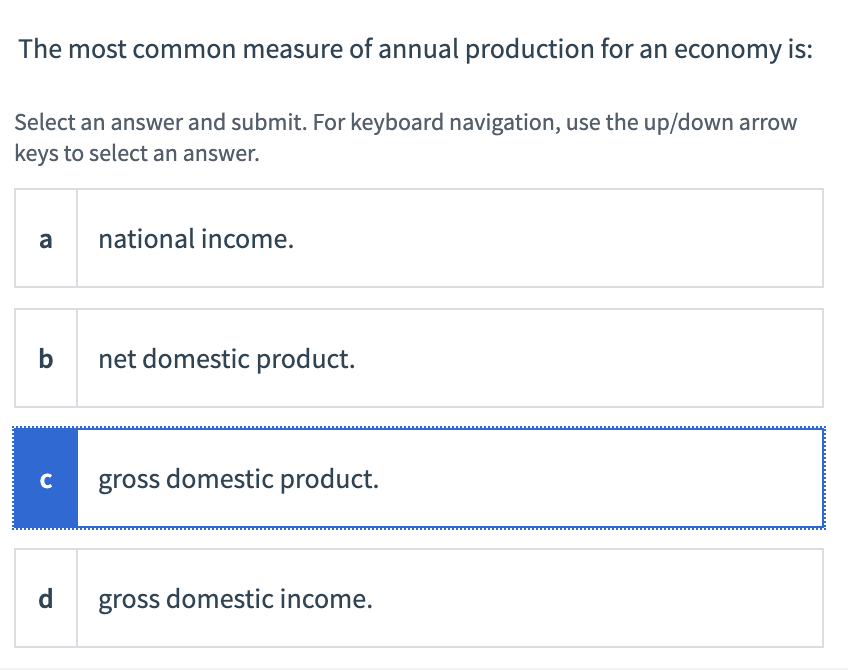The height and width of the screenshot is (670, 848).
Task: Click the question title text
Action: tap(413, 48)
